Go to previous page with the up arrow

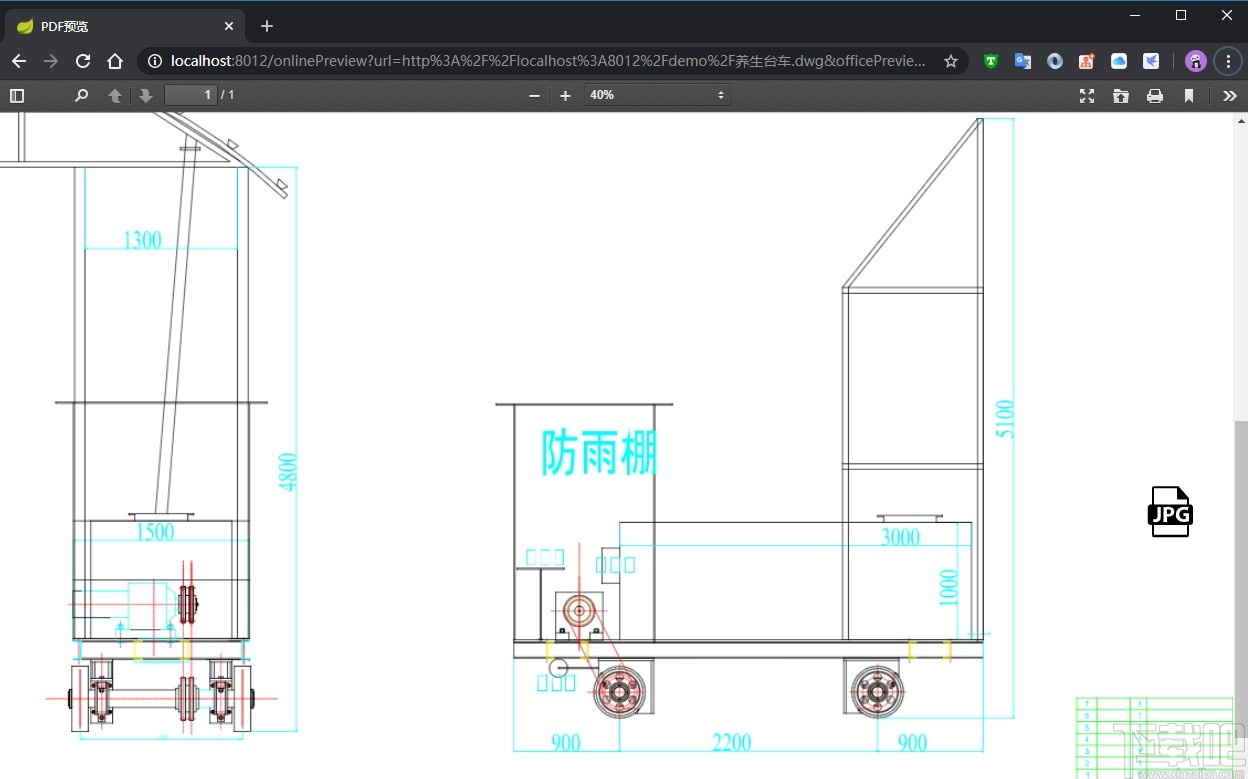[115, 95]
